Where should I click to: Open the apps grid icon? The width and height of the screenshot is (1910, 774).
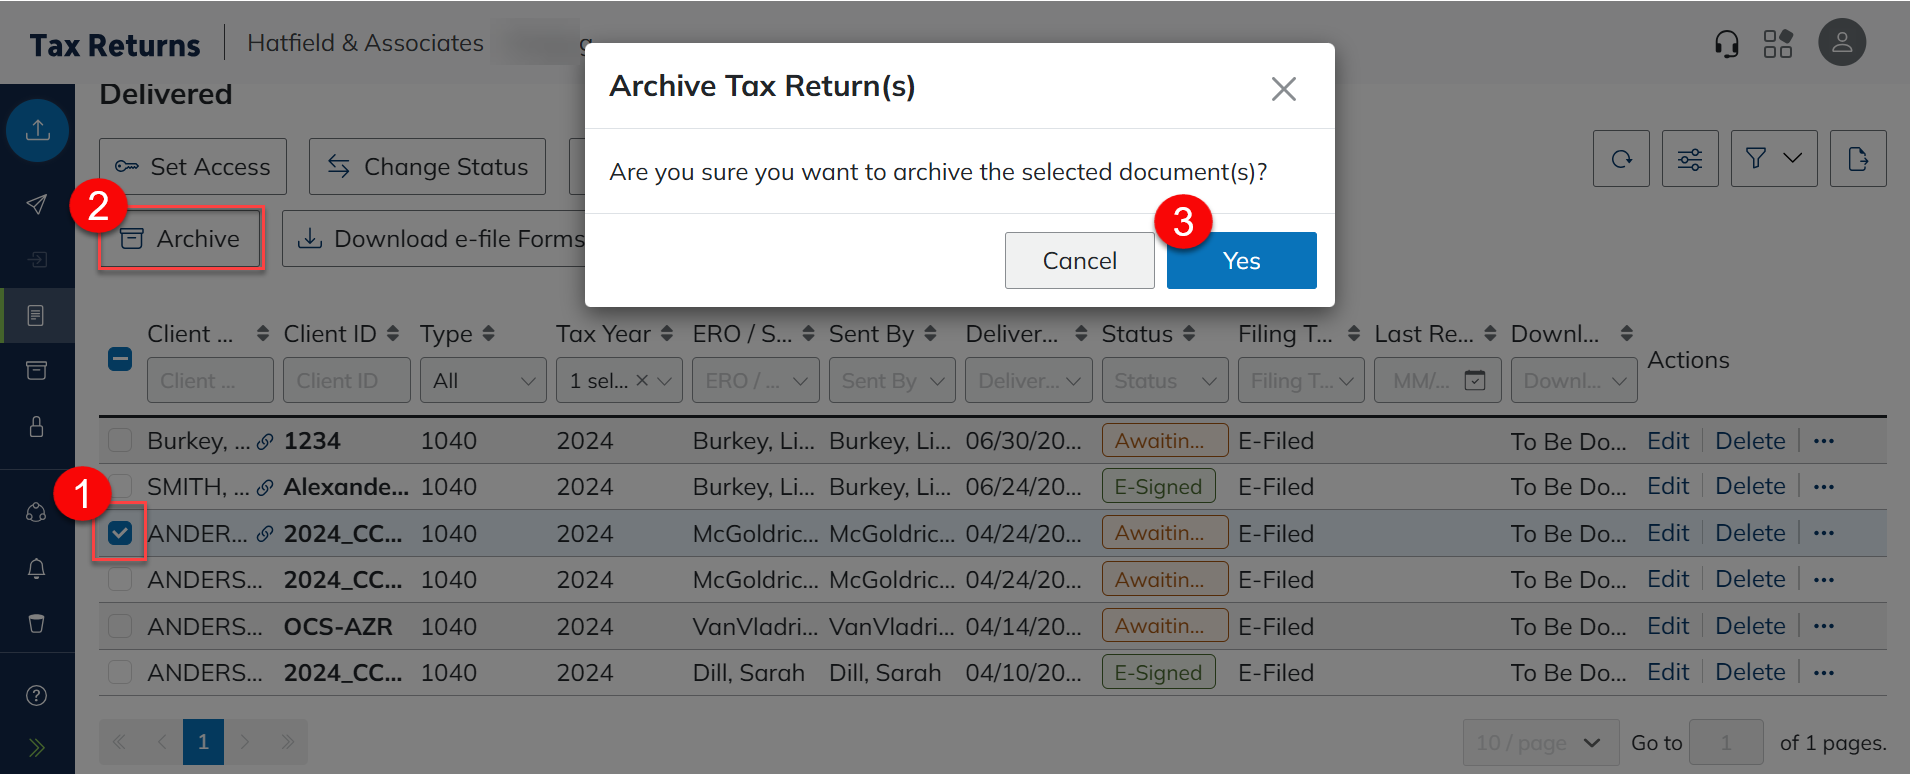1777,44
